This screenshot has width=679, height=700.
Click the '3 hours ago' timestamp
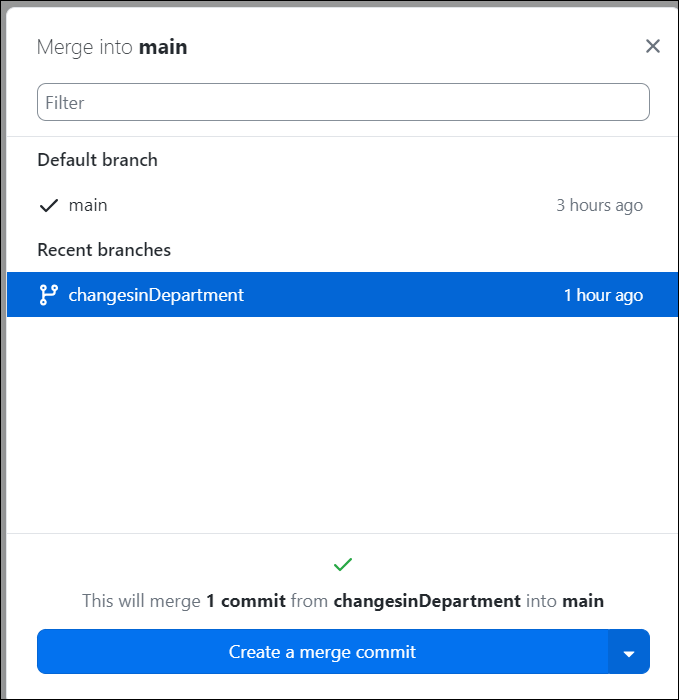pos(599,205)
